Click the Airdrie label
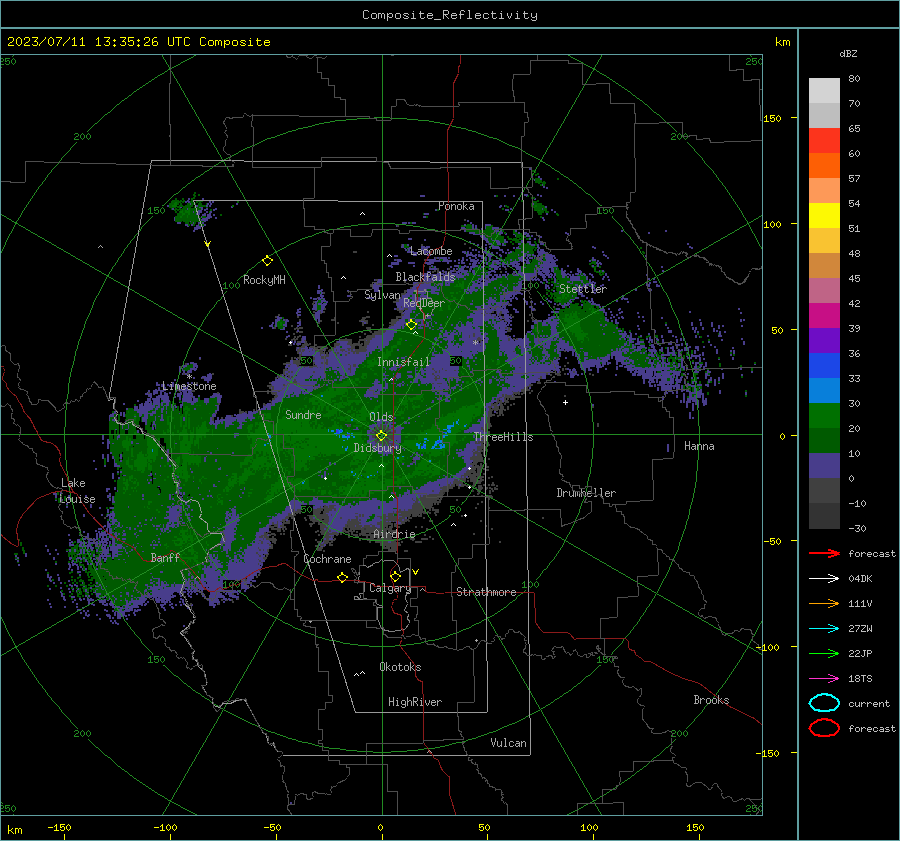This screenshot has width=900, height=841. tap(394, 534)
